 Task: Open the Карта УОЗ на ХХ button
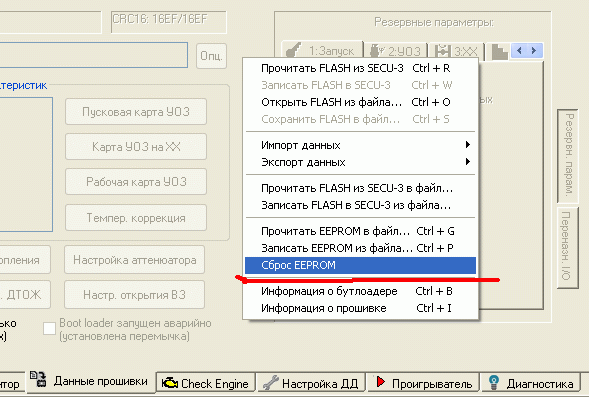tap(136, 146)
